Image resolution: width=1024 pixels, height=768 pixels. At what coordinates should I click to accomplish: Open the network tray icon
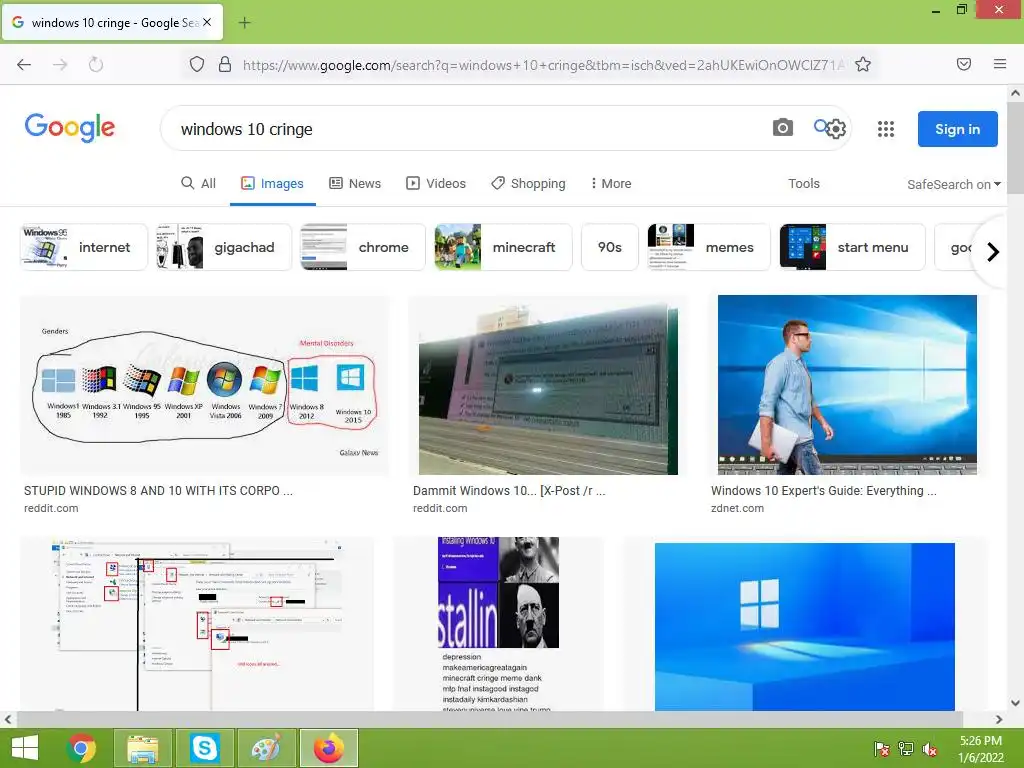(905, 749)
